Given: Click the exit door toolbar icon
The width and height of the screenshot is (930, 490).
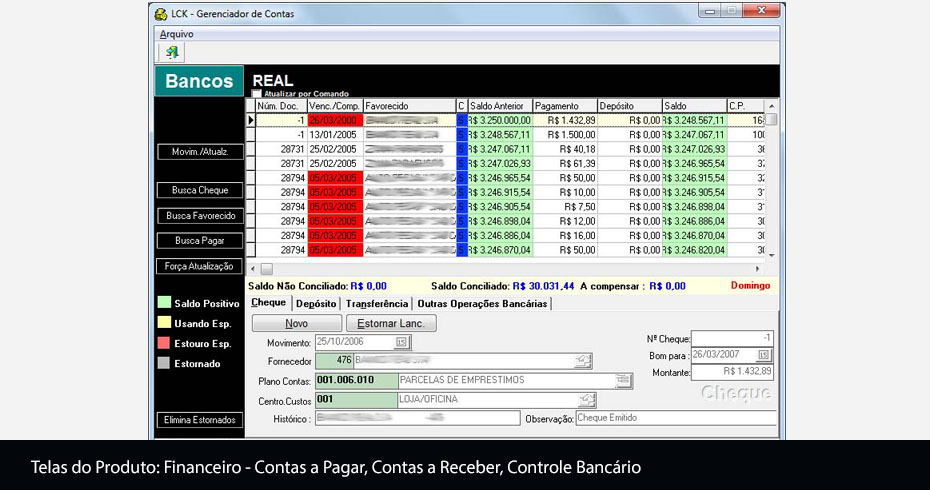Looking at the screenshot, I should tap(171, 52).
